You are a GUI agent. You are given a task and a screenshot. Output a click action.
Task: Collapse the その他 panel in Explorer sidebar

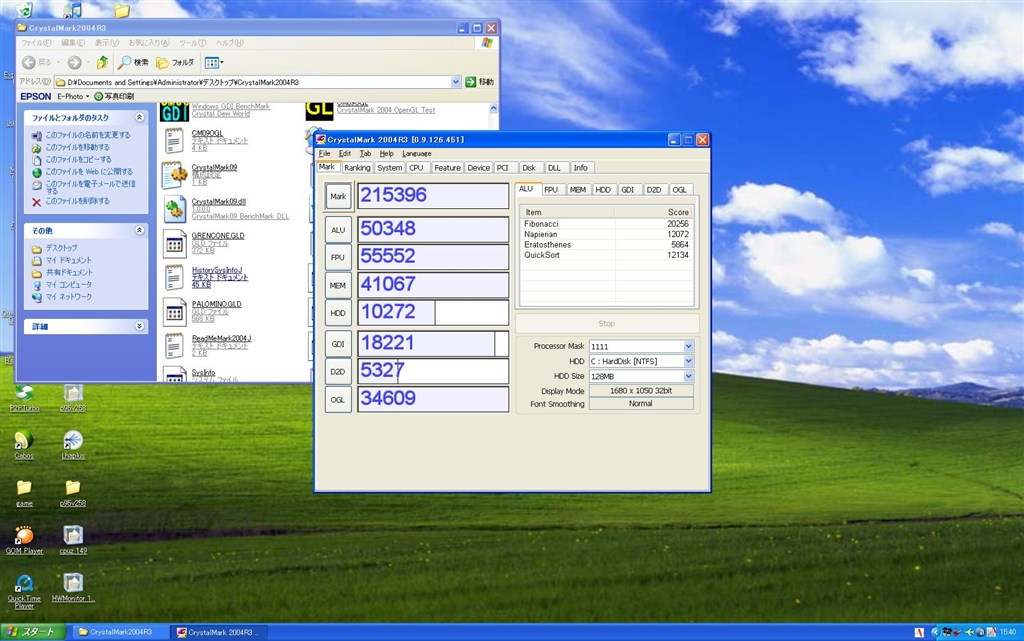point(139,230)
